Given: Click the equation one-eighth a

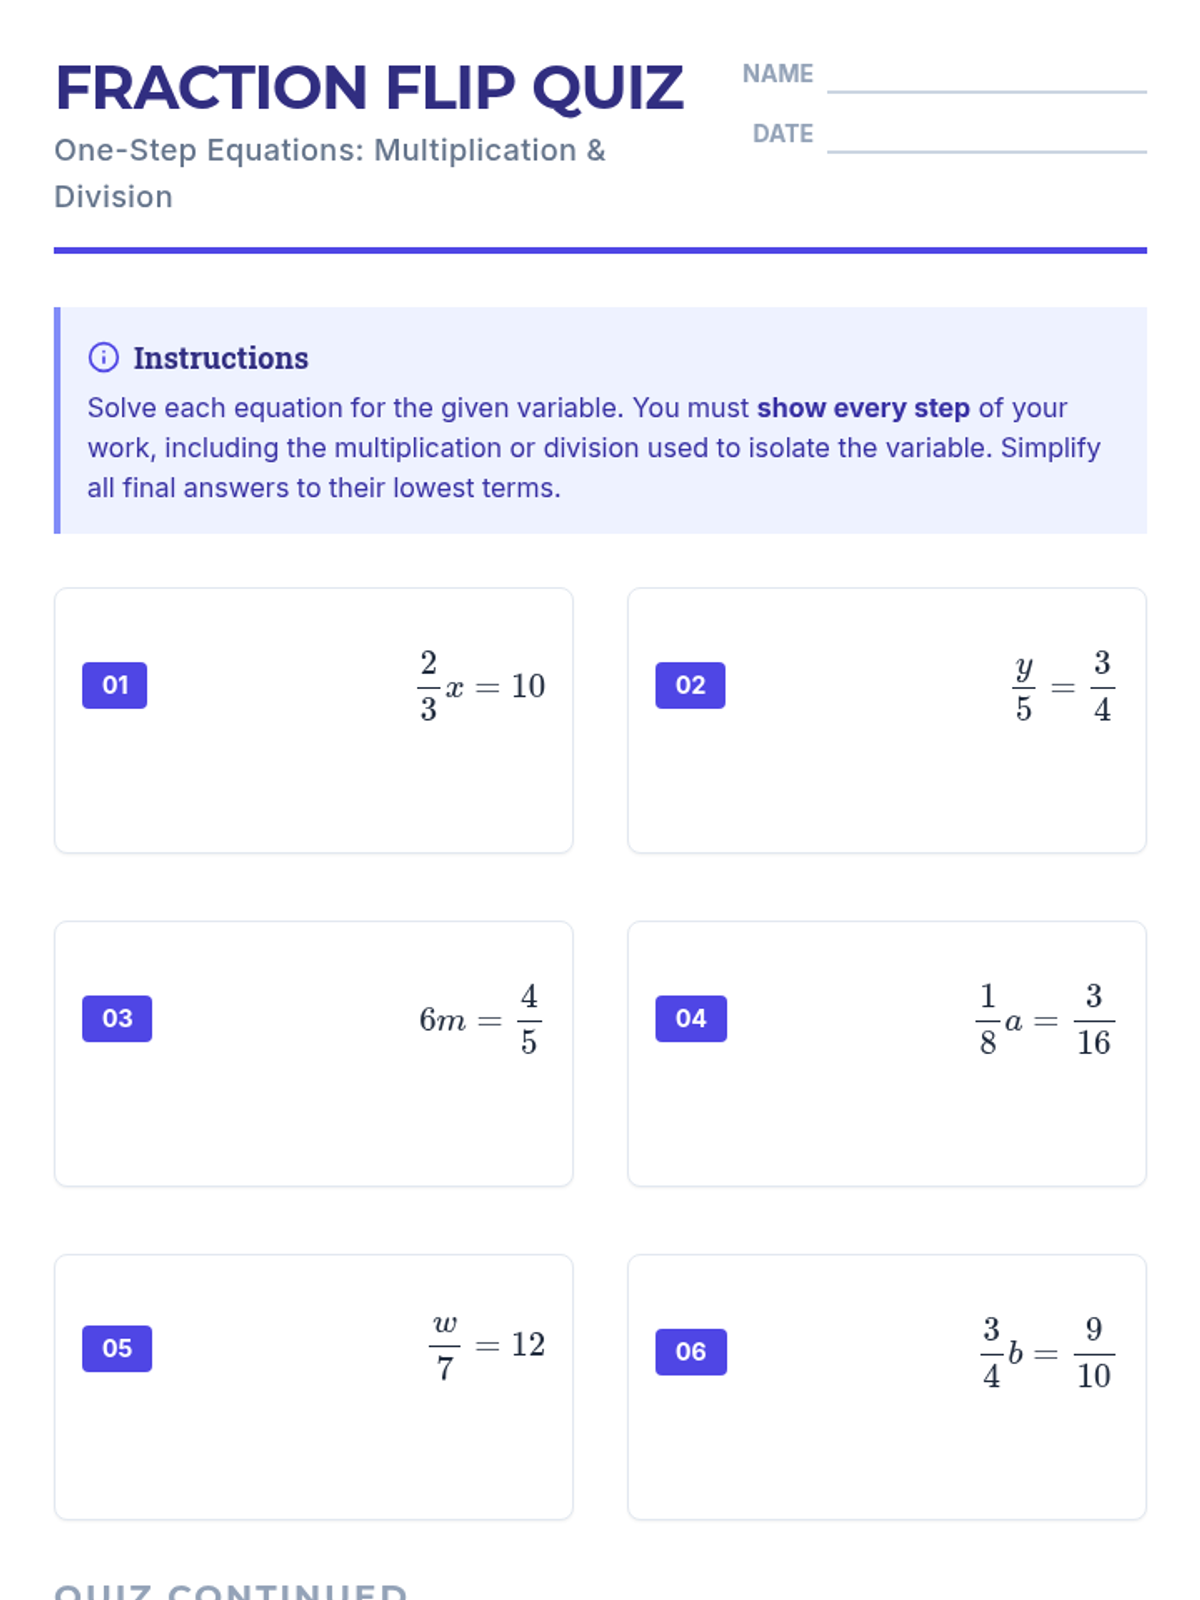Looking at the screenshot, I should [1044, 1019].
